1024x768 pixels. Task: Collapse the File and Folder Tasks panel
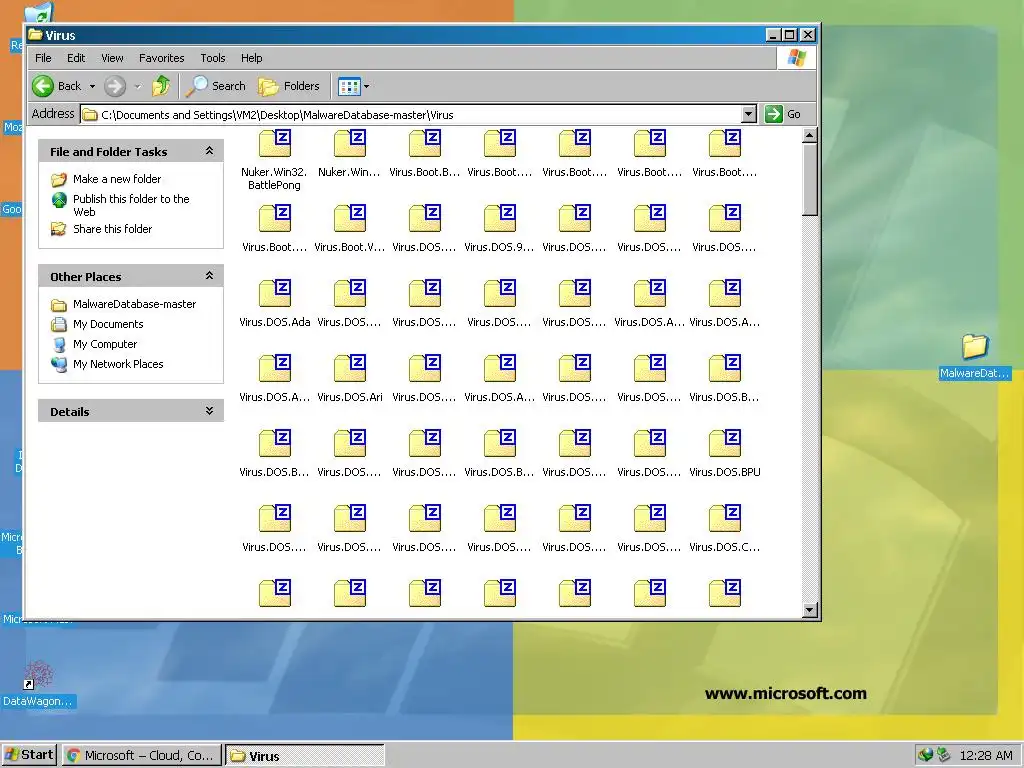tap(209, 151)
